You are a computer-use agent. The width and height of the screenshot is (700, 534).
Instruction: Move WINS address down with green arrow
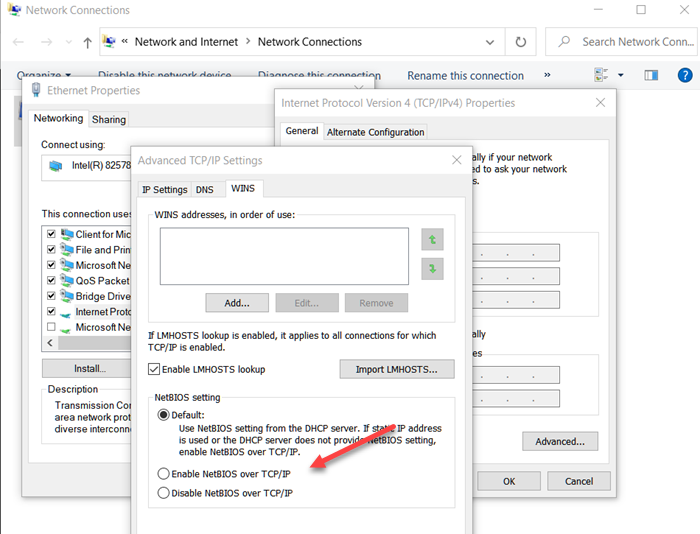click(432, 268)
